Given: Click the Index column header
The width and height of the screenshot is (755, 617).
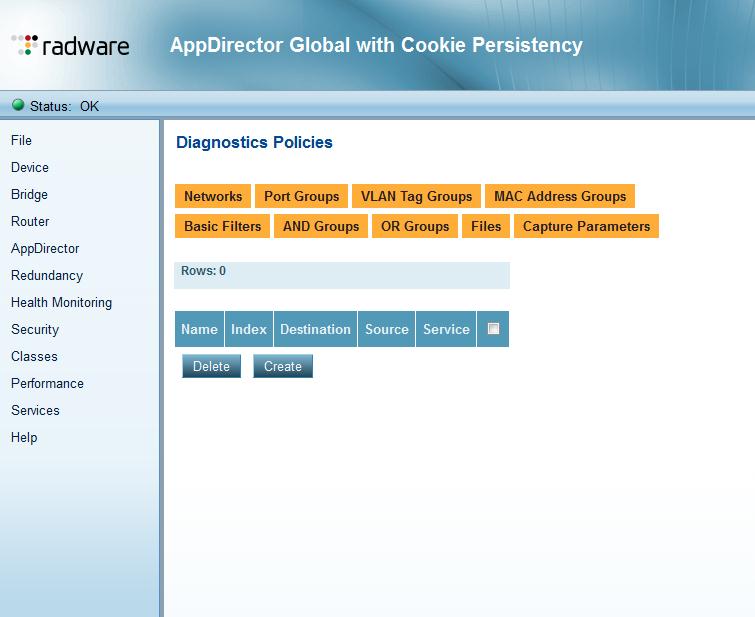Looking at the screenshot, I should [x=249, y=329].
